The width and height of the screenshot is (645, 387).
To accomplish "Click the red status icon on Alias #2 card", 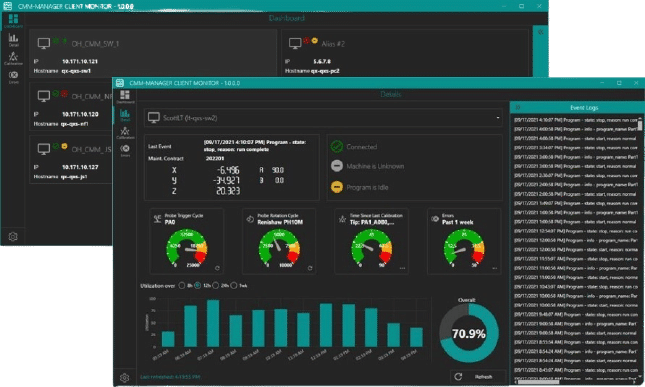I will pyautogui.click(x=306, y=40).
